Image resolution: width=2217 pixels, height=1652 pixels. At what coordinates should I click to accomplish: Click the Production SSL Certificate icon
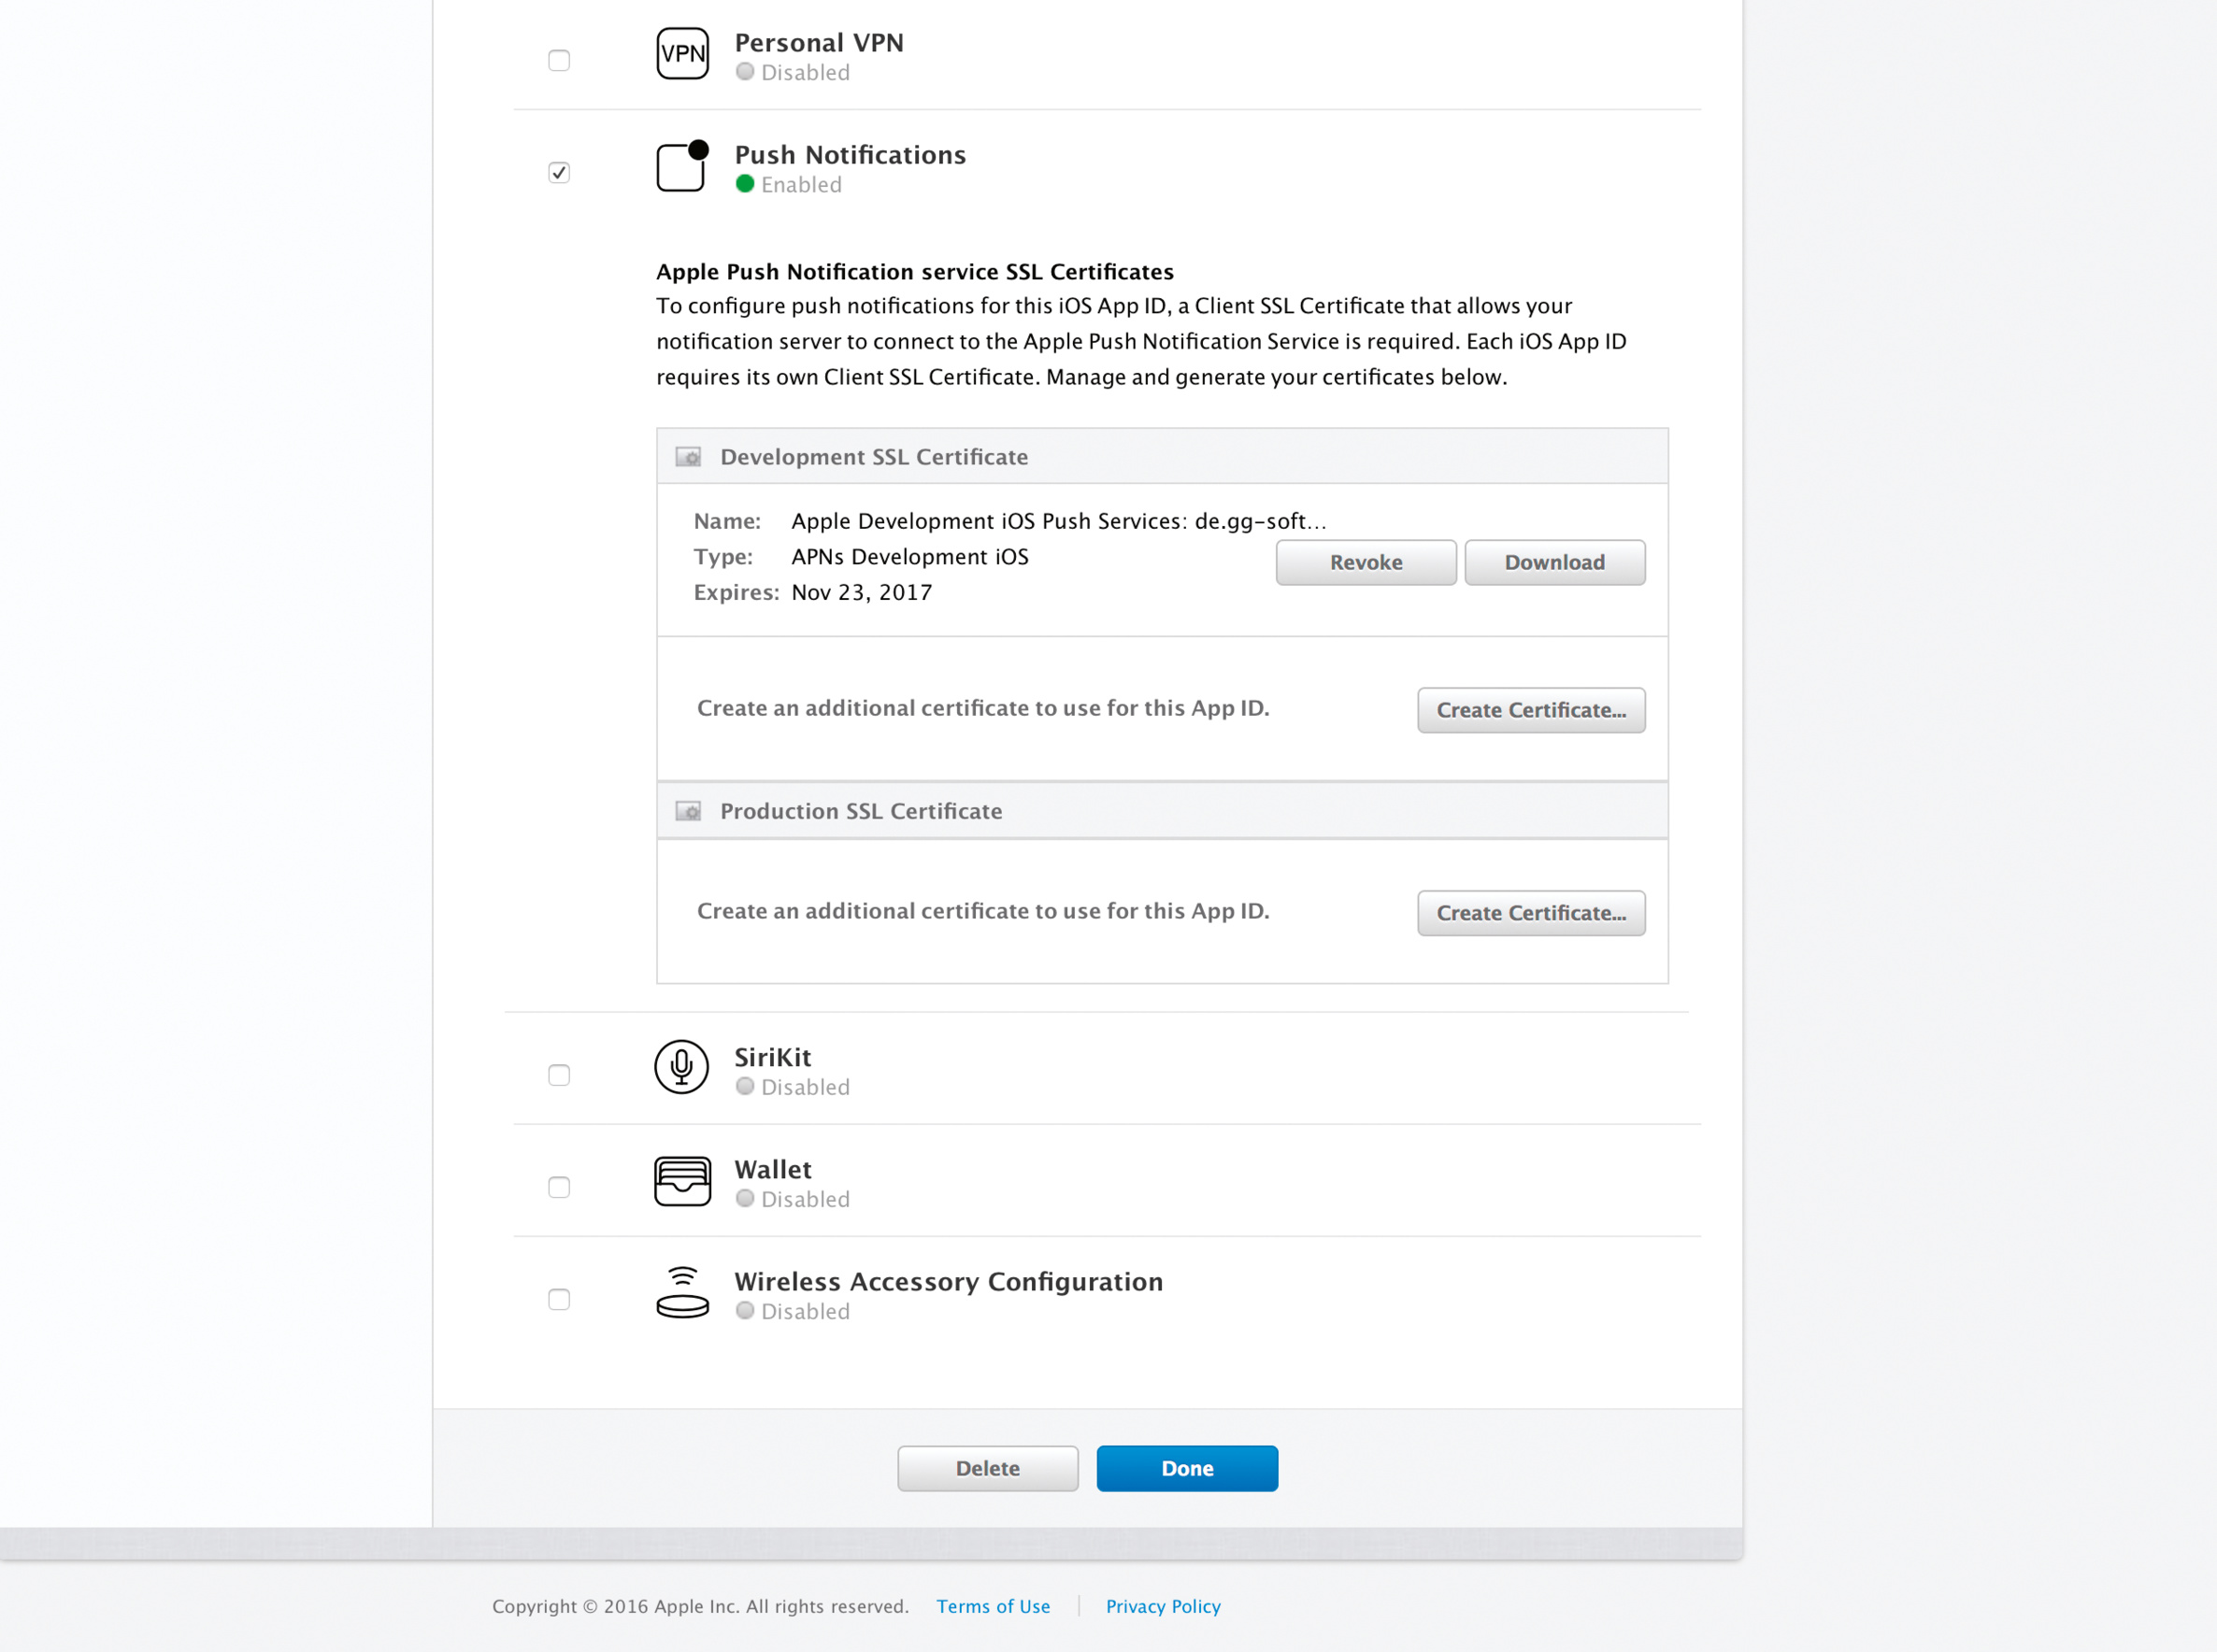click(688, 811)
